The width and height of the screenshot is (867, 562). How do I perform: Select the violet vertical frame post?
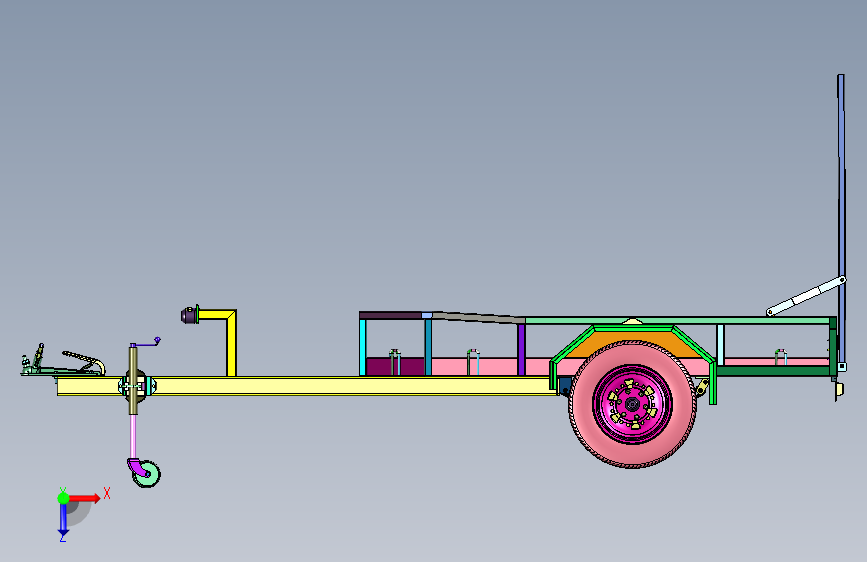pyautogui.click(x=521, y=350)
